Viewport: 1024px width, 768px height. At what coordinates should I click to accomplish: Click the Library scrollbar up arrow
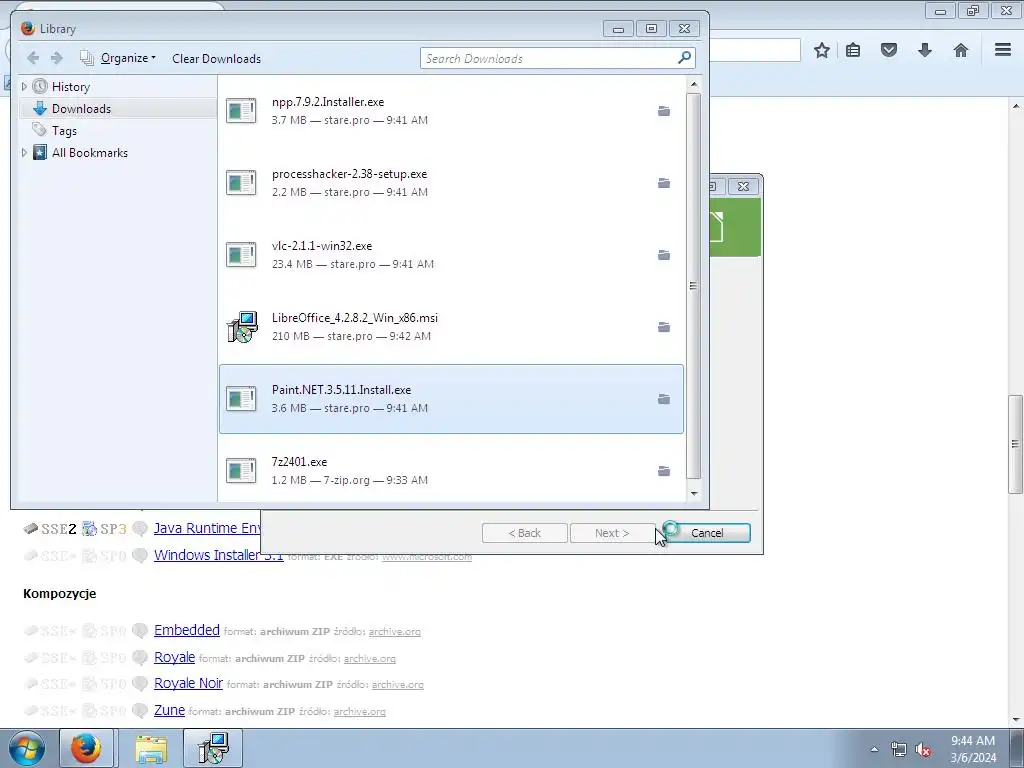click(694, 84)
